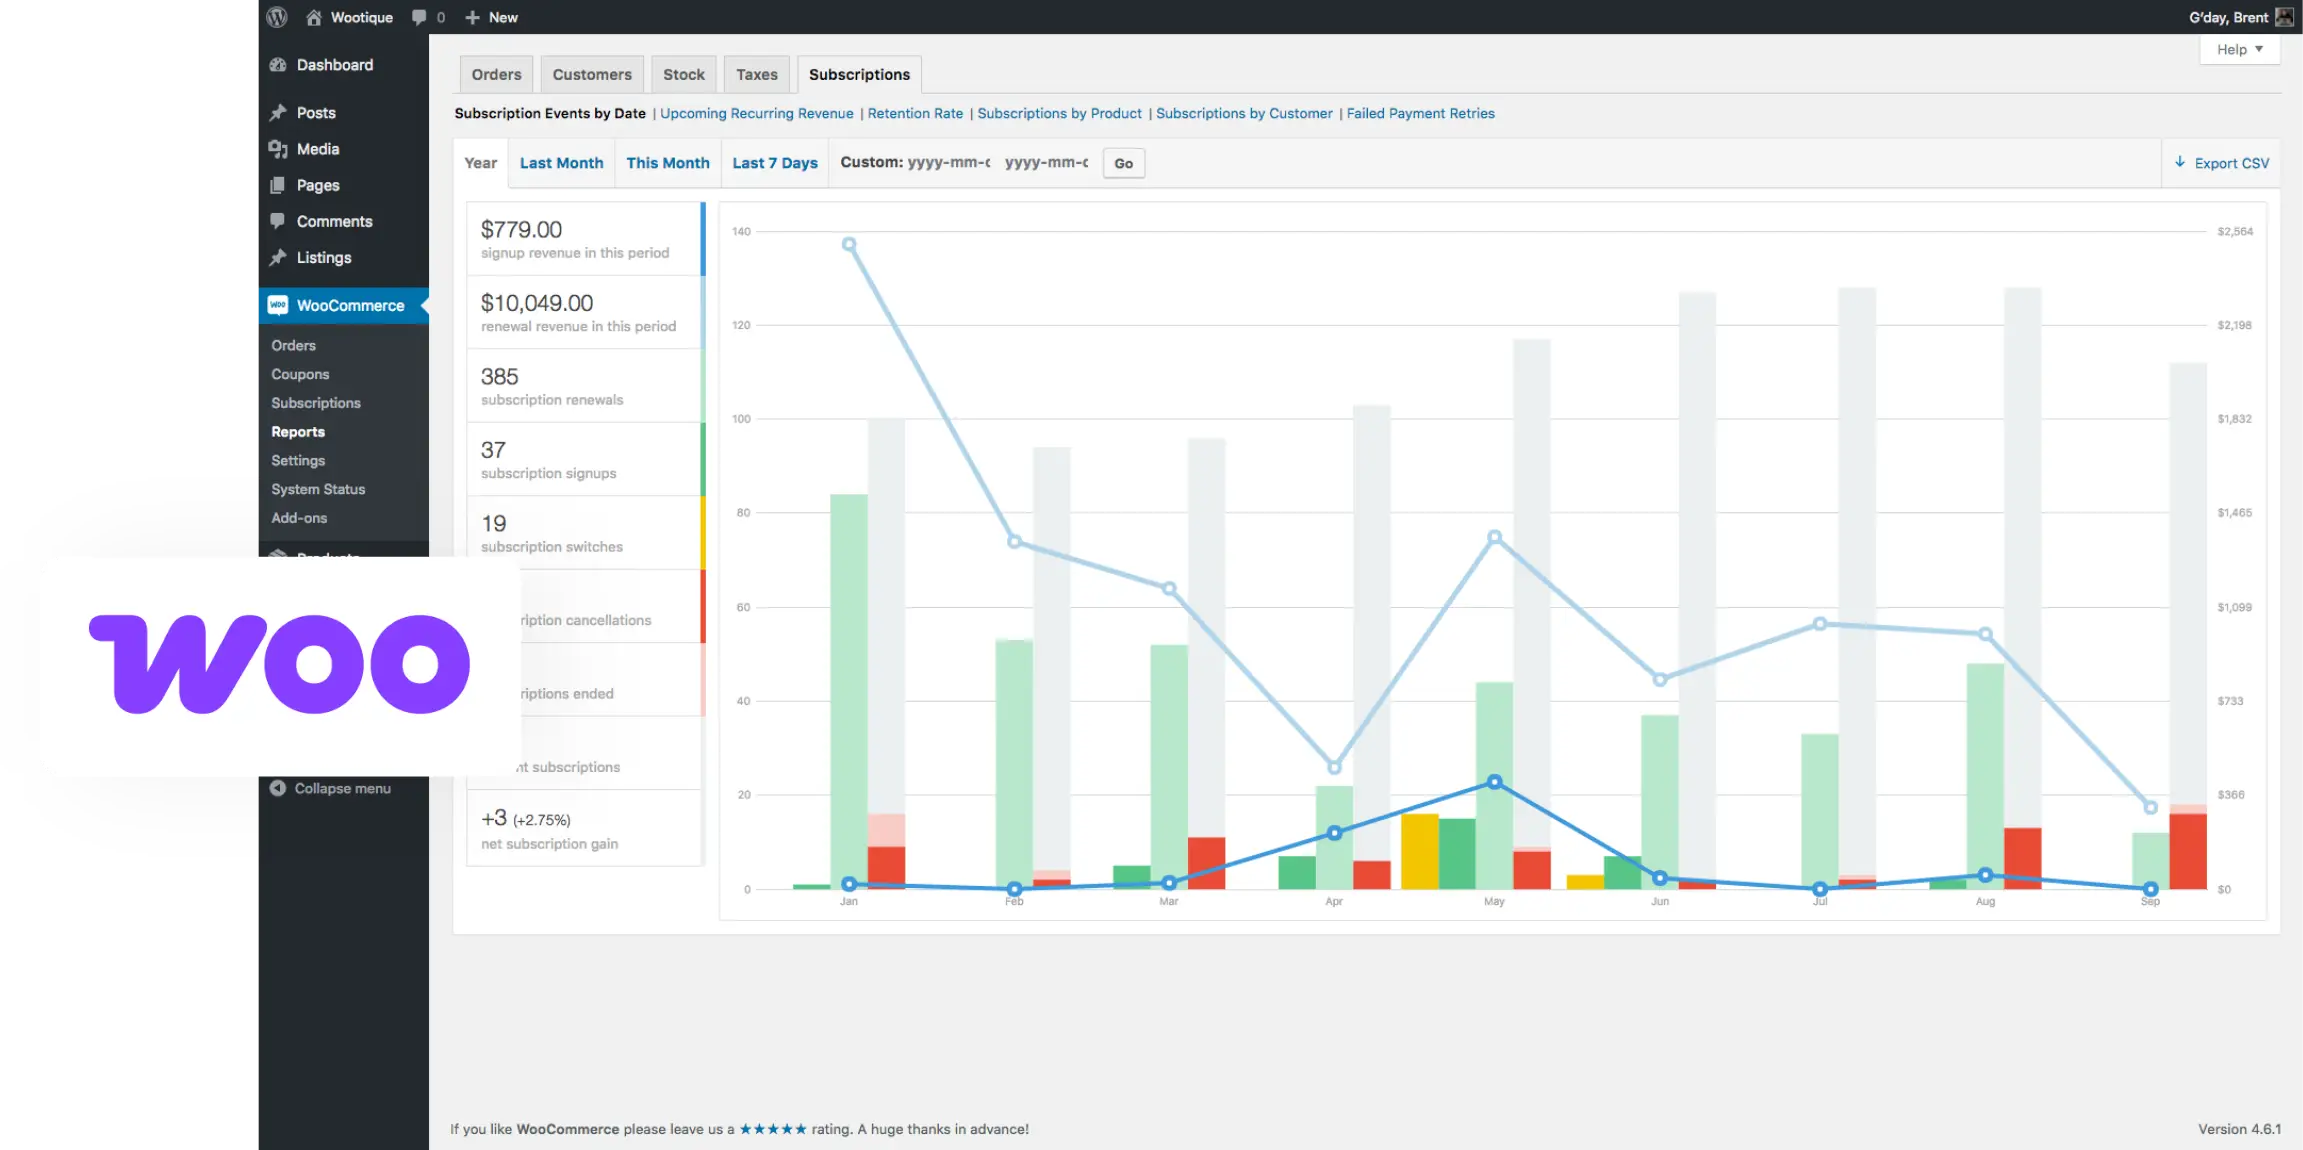Expand the Help dropdown
Screen dimensions: 2303x1150
coord(2239,49)
